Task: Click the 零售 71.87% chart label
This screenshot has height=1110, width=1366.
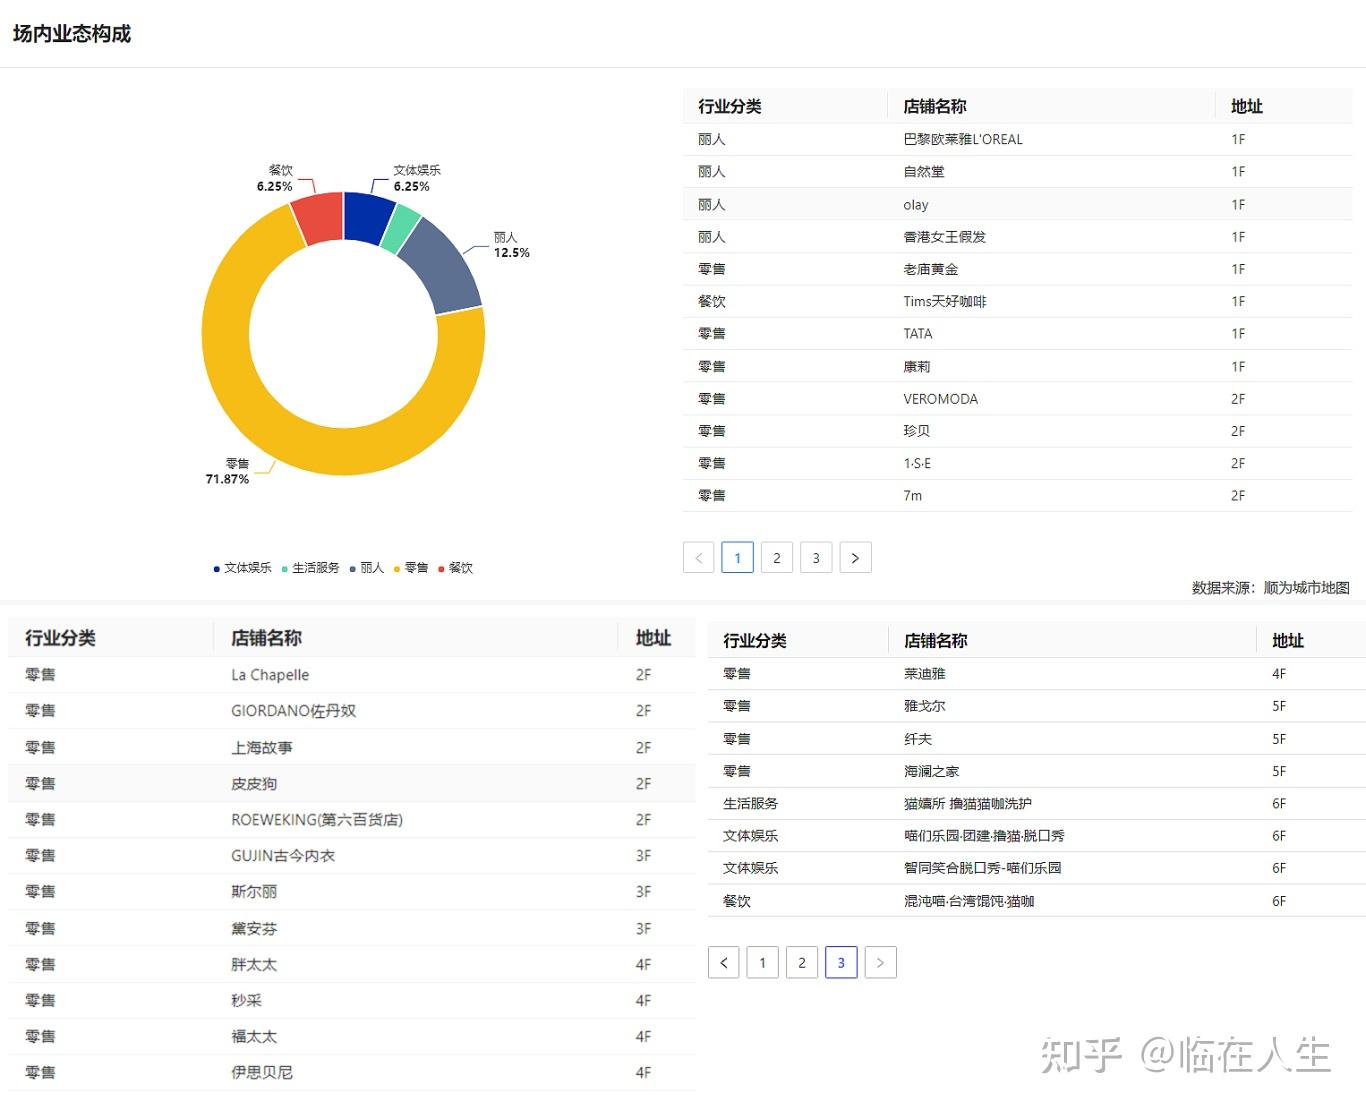Action: point(228,471)
